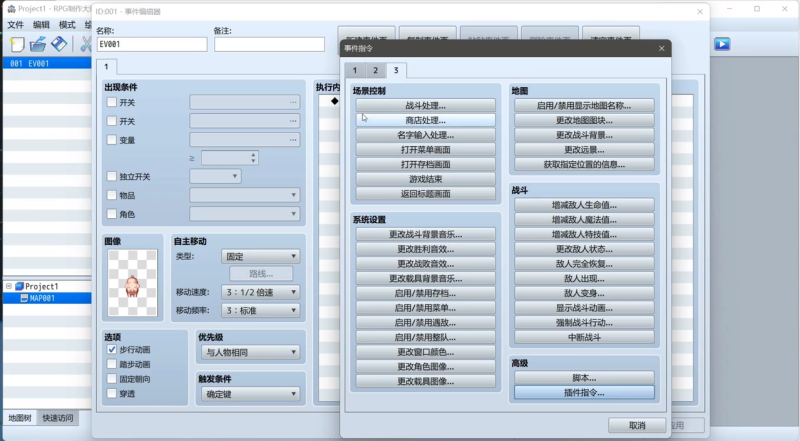Enable the 变量 condition checkbox
Screen dimensions: 800x441
[x=112, y=139]
